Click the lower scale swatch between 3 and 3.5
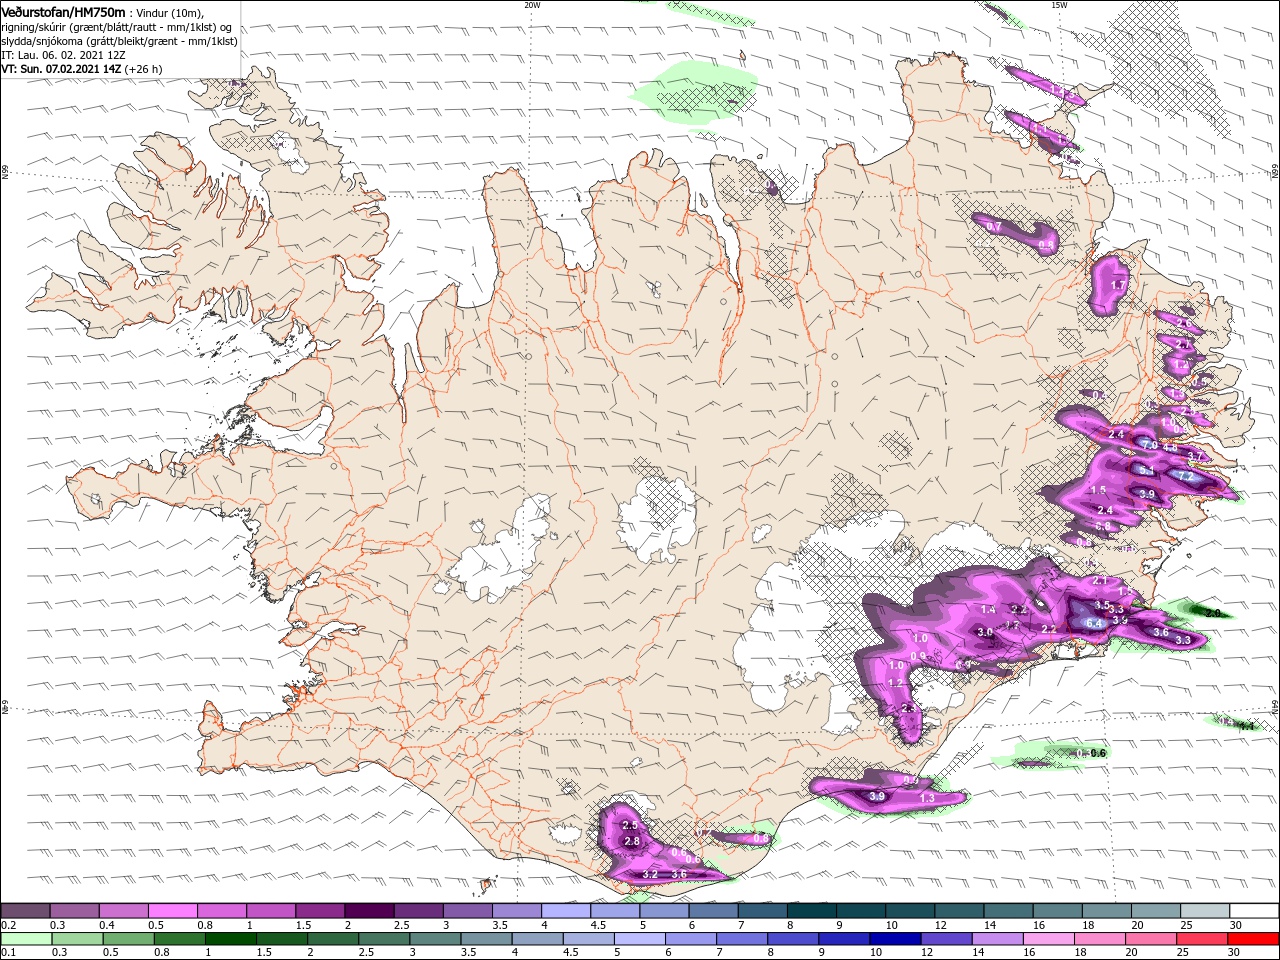Image resolution: width=1280 pixels, height=960 pixels. (x=434, y=938)
